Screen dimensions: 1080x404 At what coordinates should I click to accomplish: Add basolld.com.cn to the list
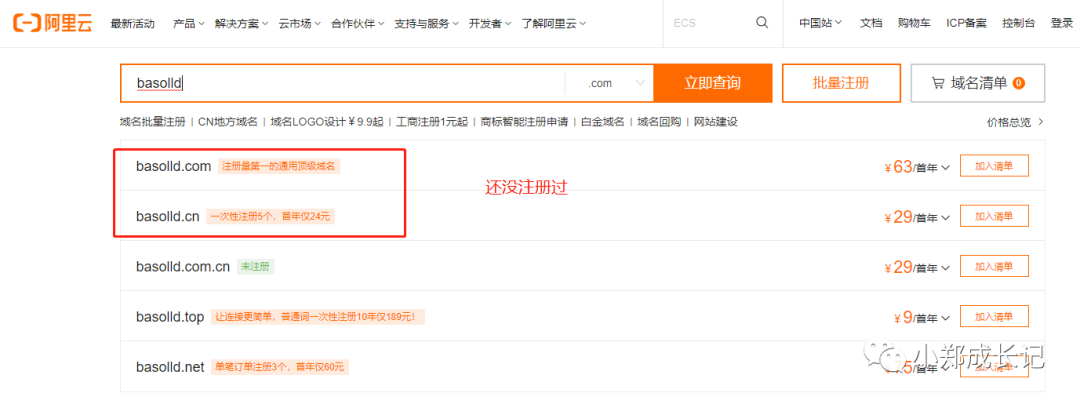[x=993, y=266]
